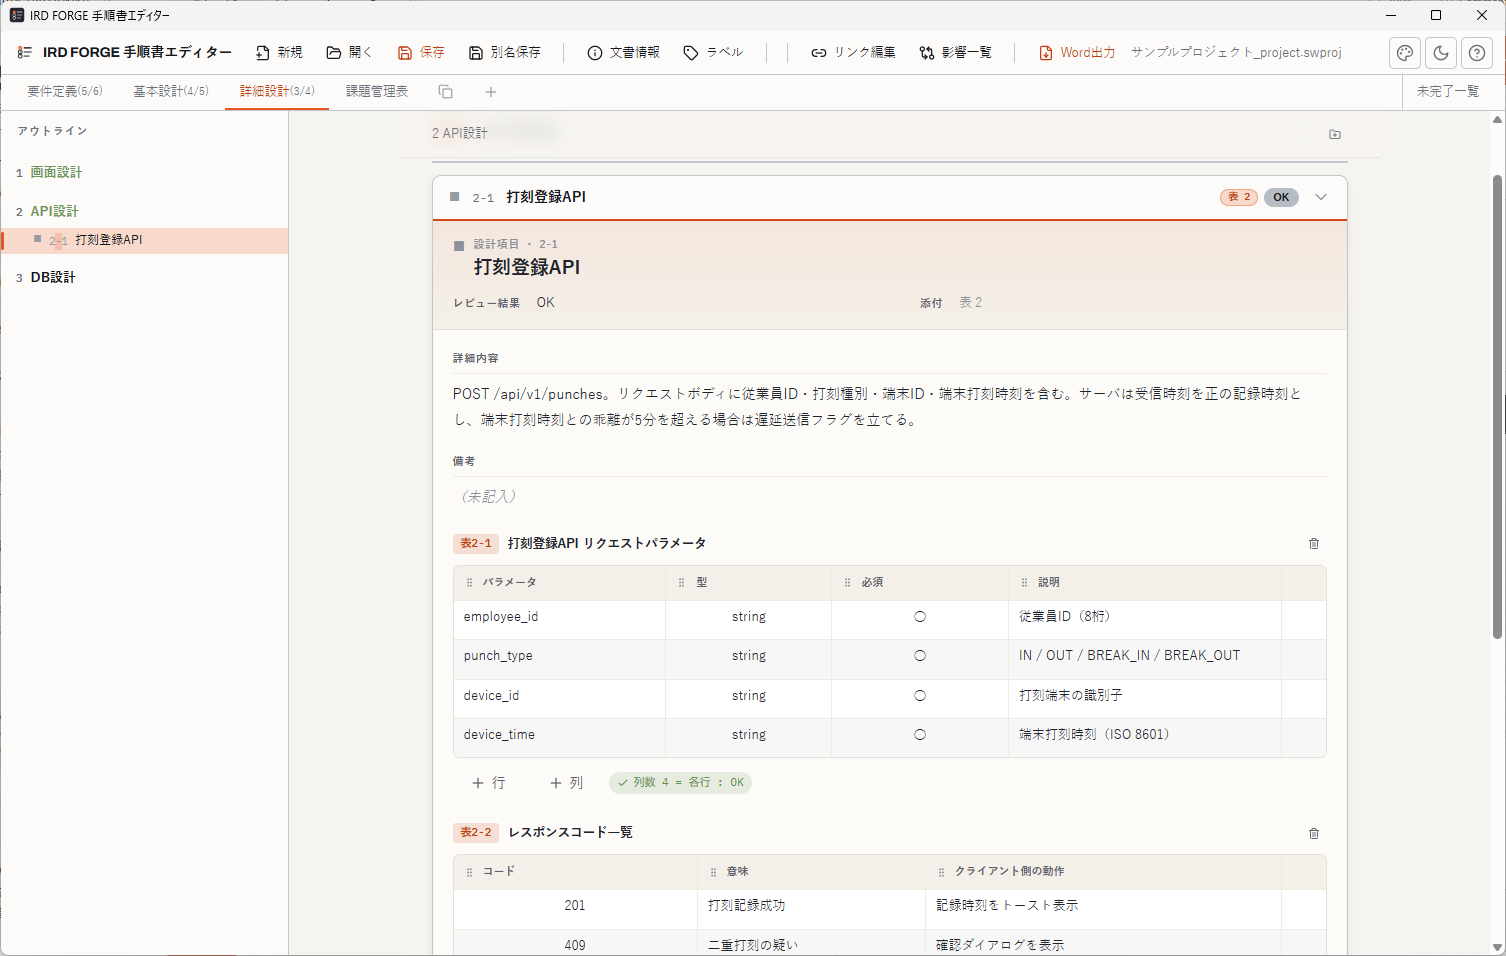This screenshot has width=1506, height=956.
Task: Export with Word出力
Action: coord(1077,52)
